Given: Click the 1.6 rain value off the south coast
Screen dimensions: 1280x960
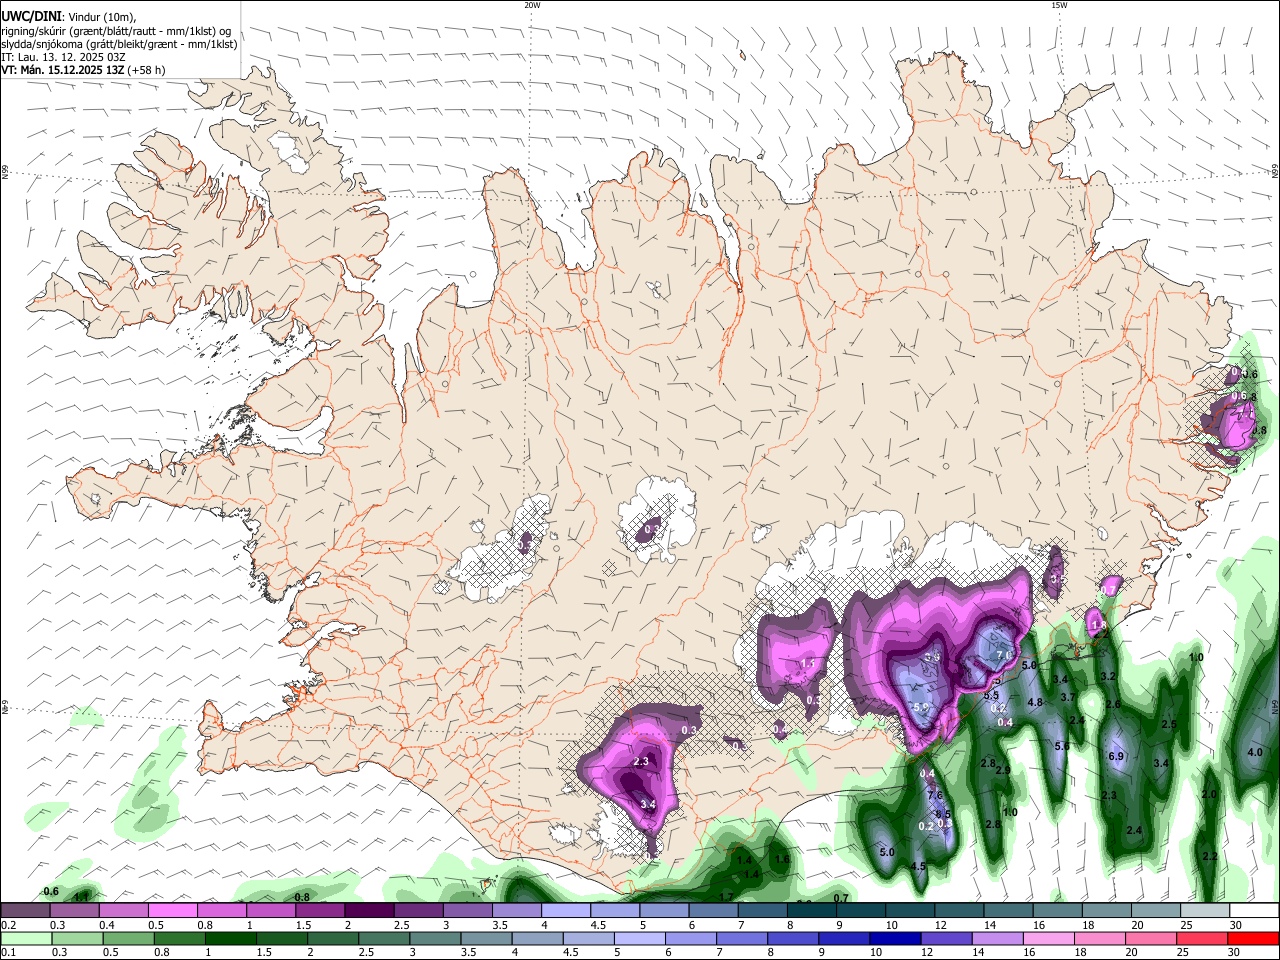Looking at the screenshot, I should tap(782, 859).
